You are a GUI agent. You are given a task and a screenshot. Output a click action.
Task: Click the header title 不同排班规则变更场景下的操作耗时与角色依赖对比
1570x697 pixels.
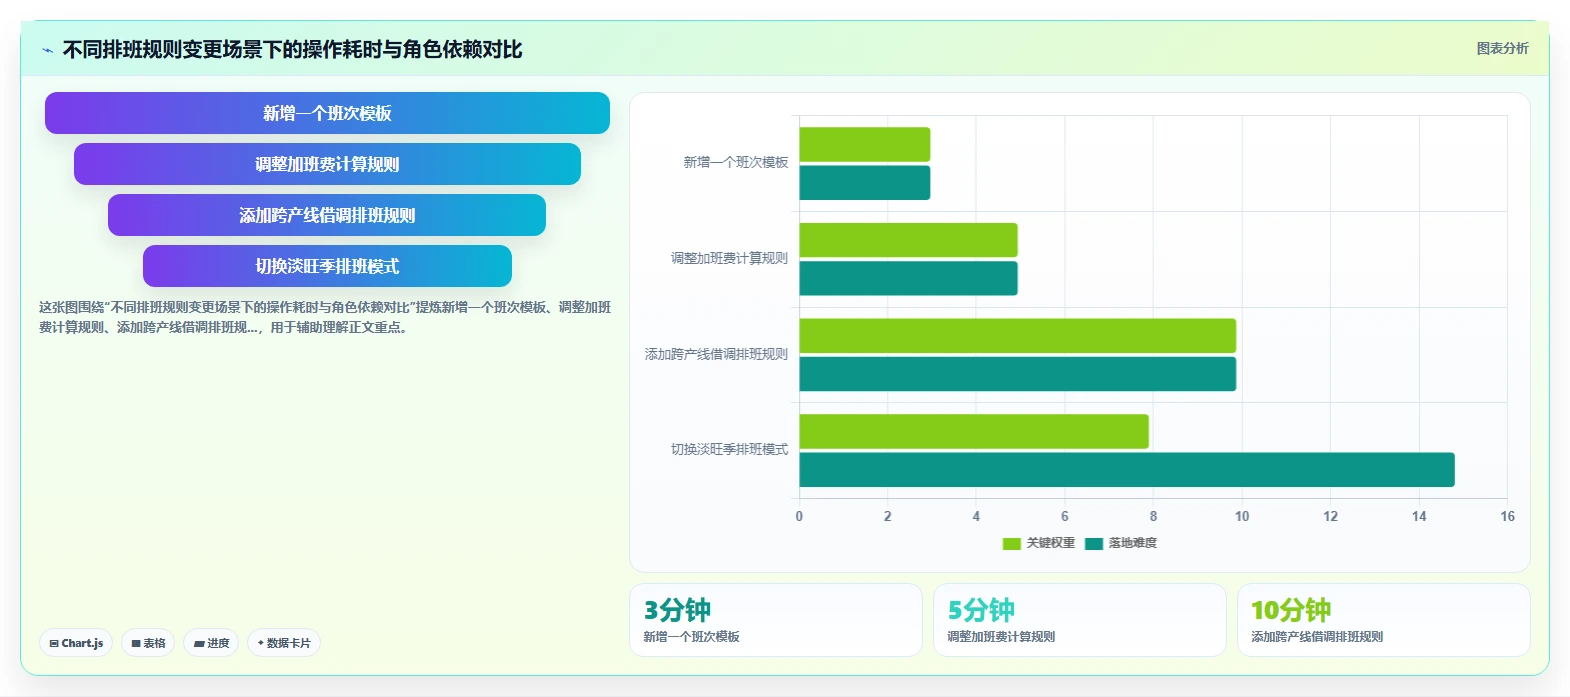coord(292,49)
